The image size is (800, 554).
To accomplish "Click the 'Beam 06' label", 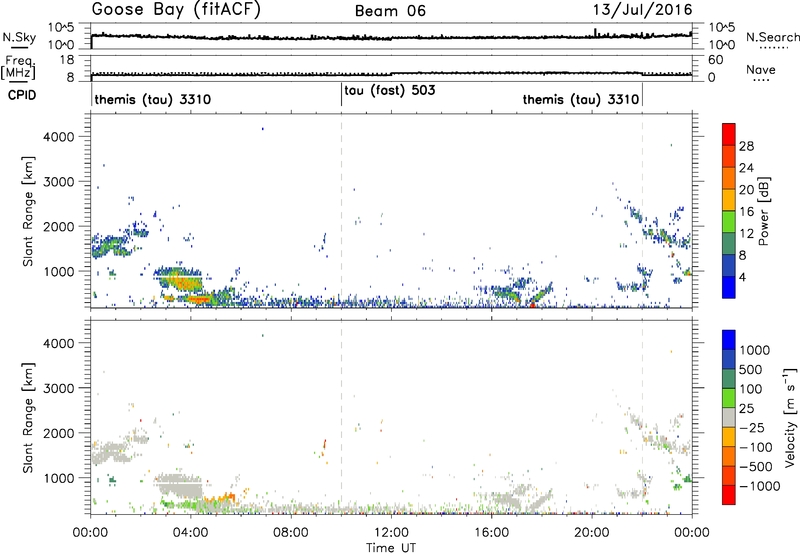I will 390,11.
